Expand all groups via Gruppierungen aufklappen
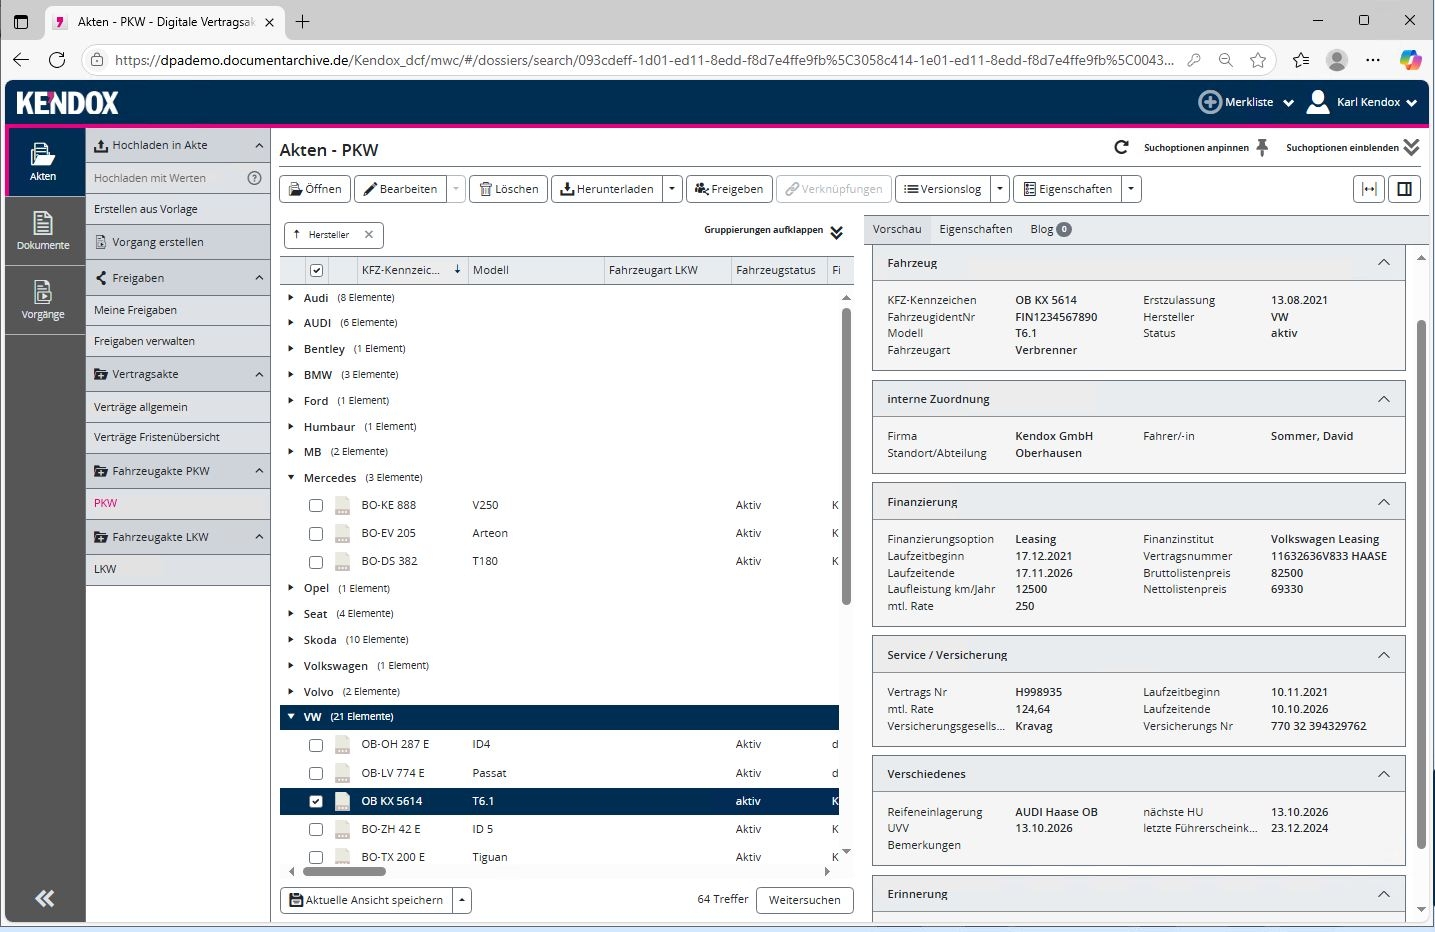The height and width of the screenshot is (932, 1435). [774, 231]
